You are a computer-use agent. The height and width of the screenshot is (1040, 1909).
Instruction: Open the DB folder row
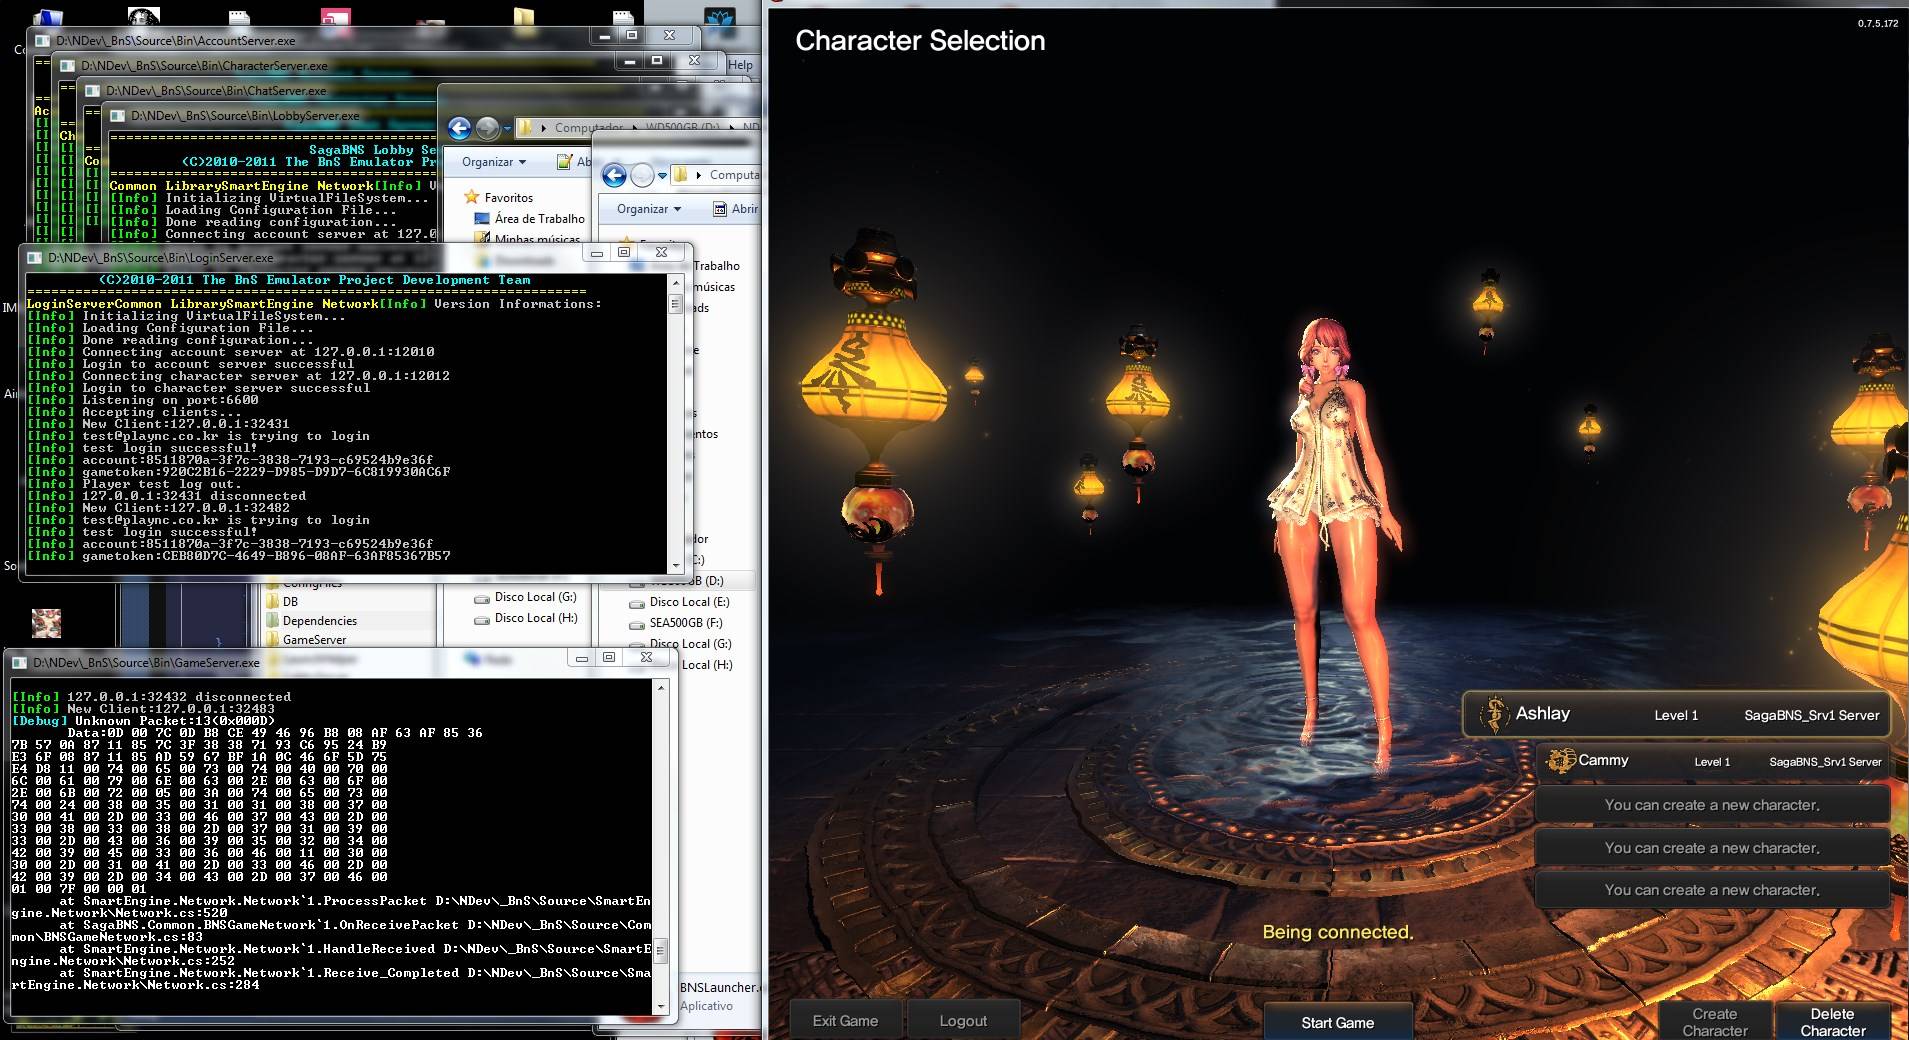(x=290, y=601)
